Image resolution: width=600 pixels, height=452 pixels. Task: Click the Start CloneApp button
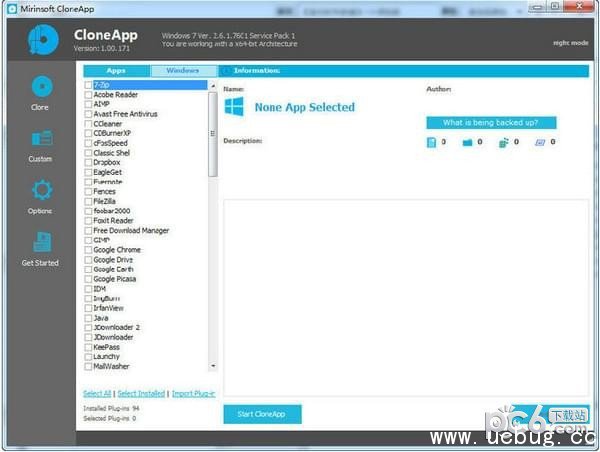(x=262, y=414)
